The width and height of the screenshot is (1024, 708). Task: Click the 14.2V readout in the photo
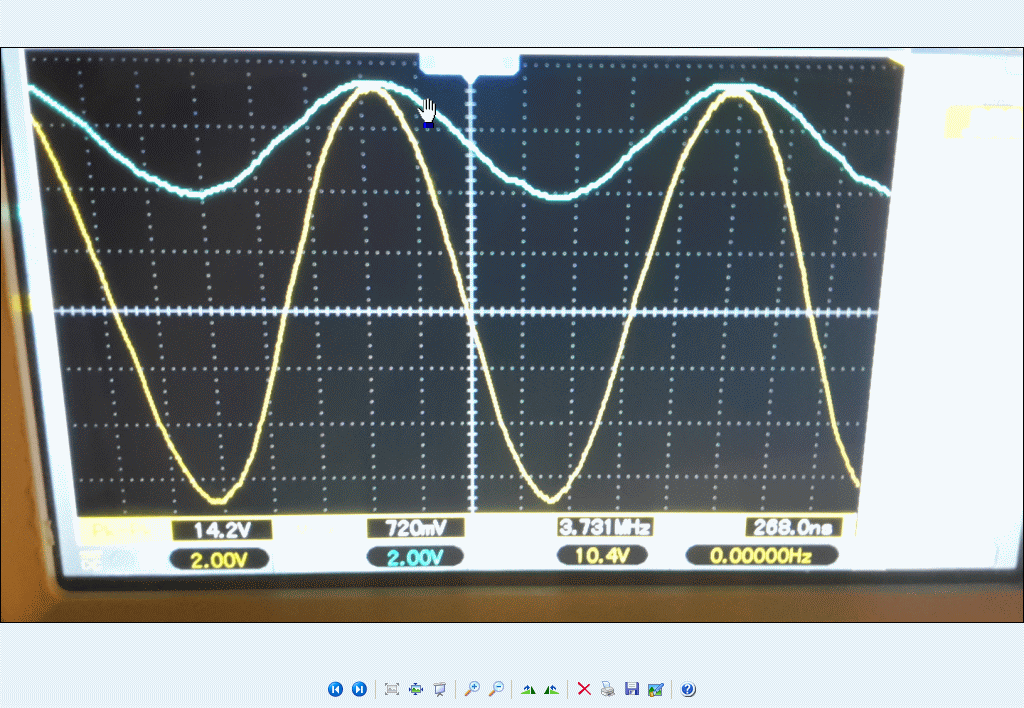pyautogui.click(x=222, y=529)
